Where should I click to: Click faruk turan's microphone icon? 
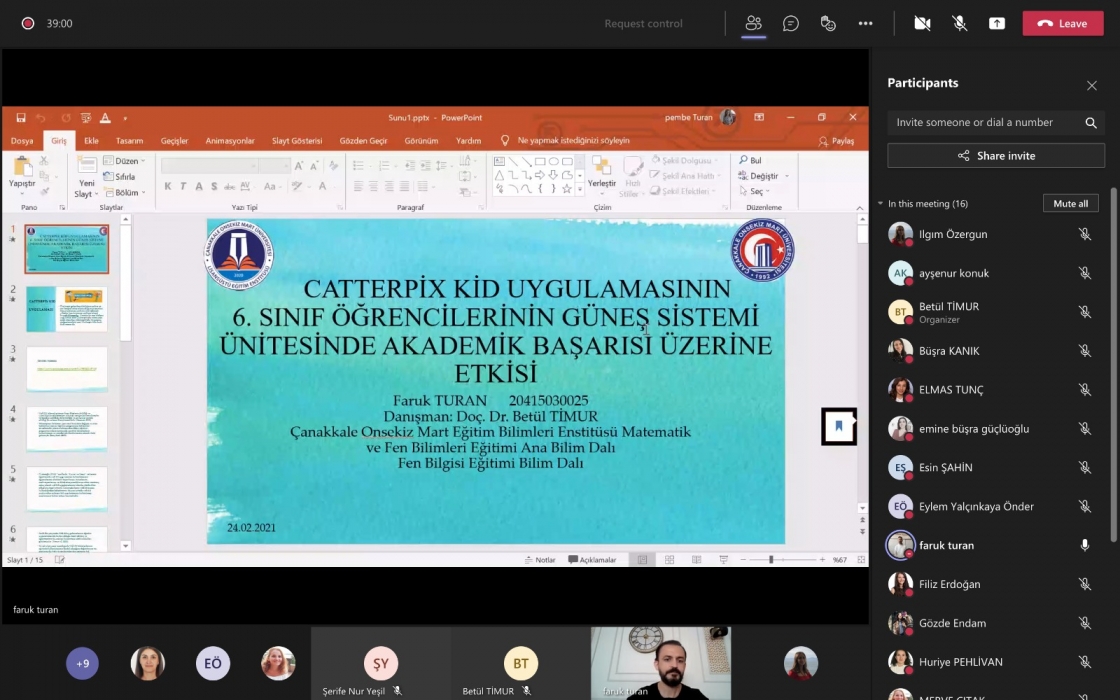click(1084, 546)
